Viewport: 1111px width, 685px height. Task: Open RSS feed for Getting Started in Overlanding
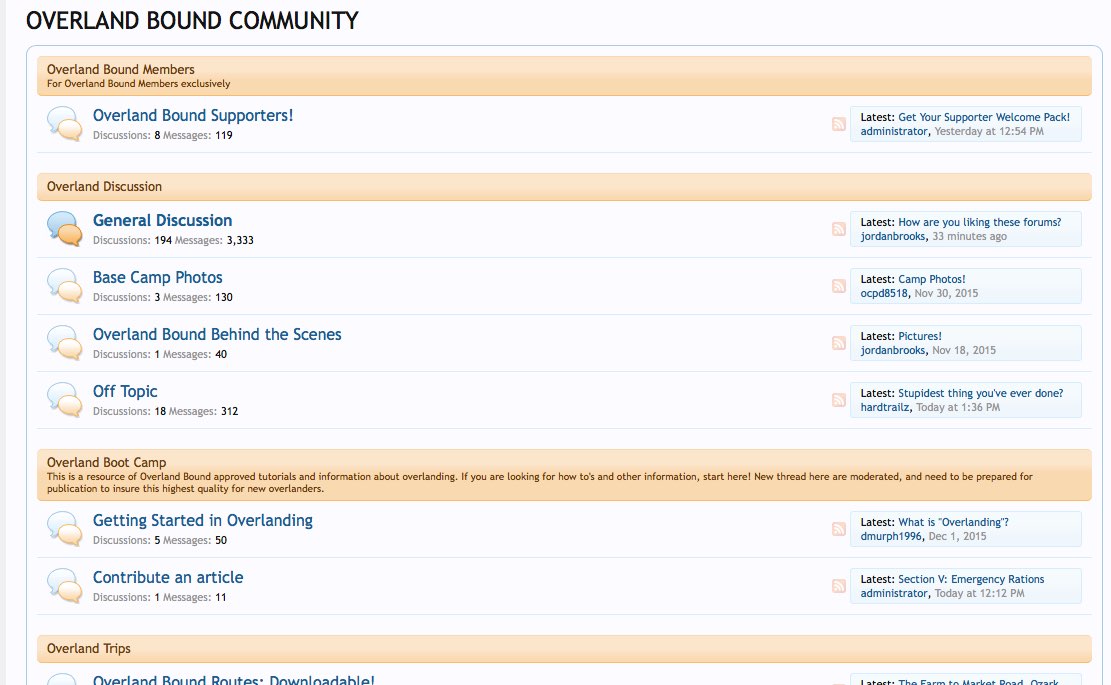click(x=839, y=529)
